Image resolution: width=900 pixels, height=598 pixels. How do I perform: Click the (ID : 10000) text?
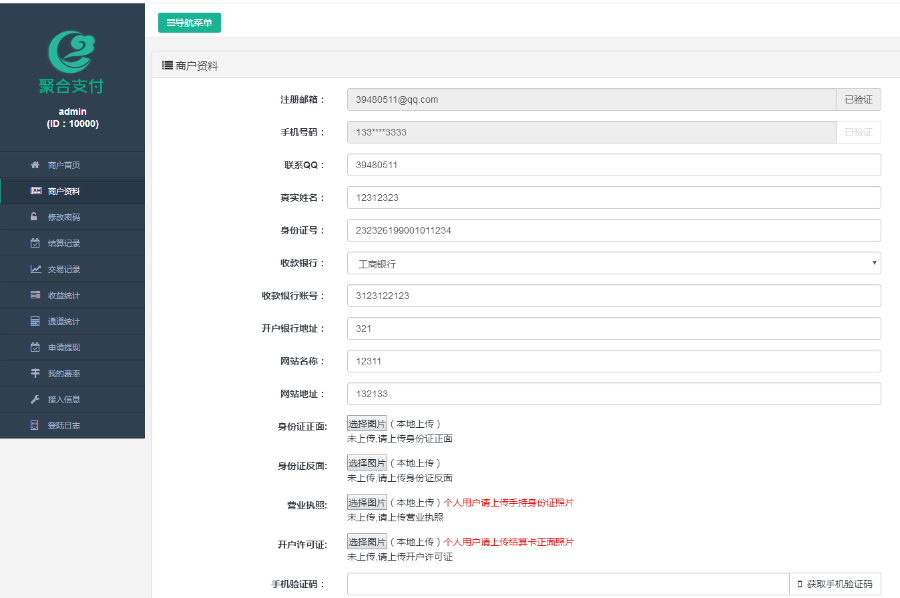(x=72, y=123)
